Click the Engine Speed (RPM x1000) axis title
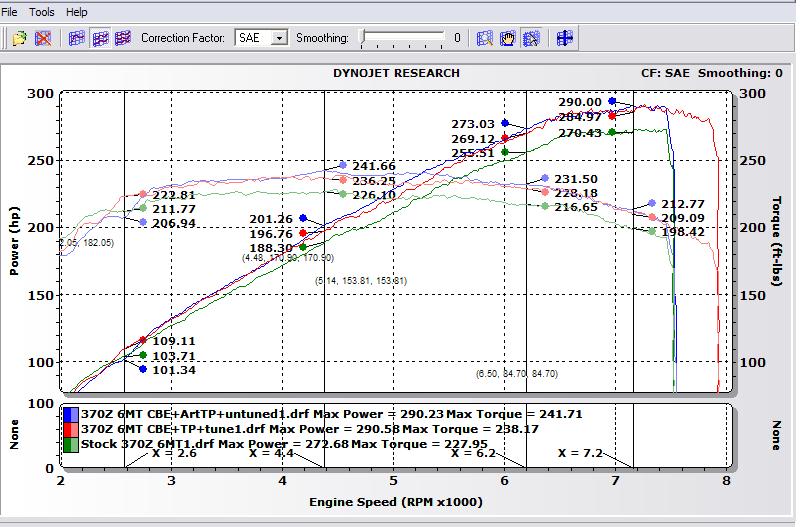Image resolution: width=800 pixels, height=527 pixels. pyautogui.click(x=396, y=502)
